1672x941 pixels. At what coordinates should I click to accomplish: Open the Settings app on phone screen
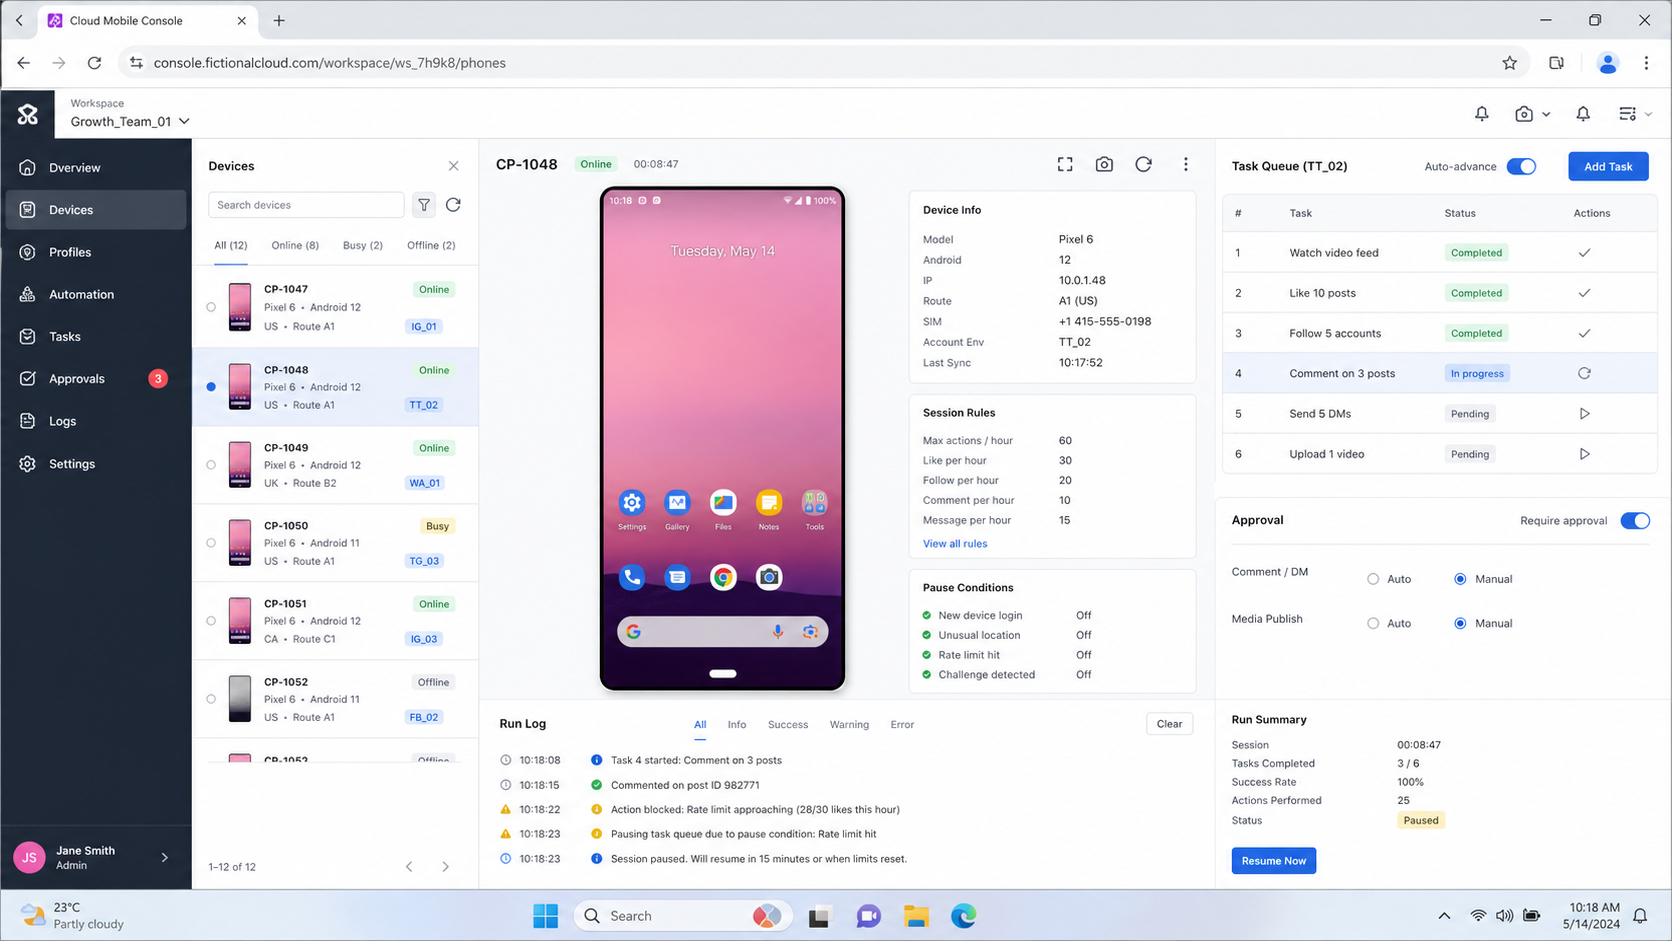pos(632,503)
